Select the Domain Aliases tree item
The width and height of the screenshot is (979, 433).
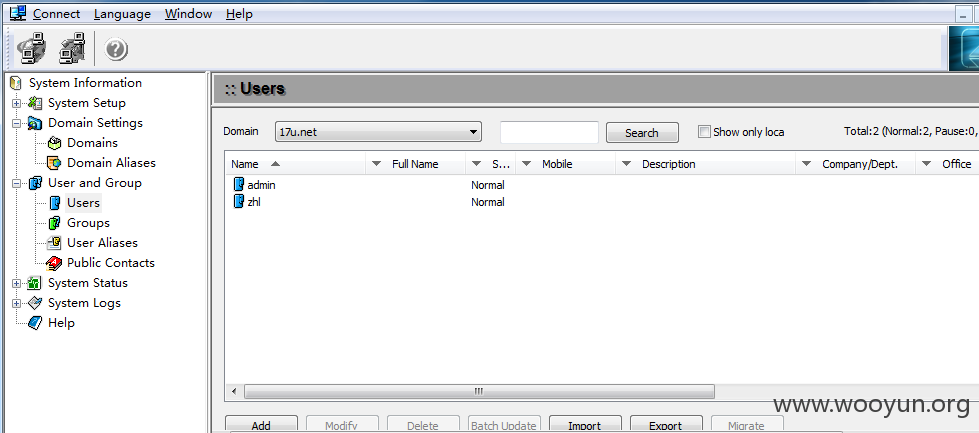(111, 163)
